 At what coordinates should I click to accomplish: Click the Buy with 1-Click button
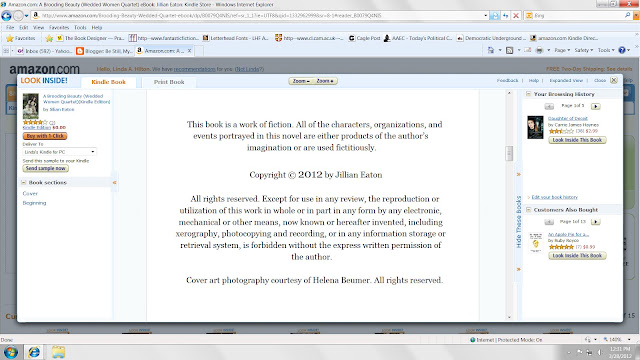click(x=45, y=136)
